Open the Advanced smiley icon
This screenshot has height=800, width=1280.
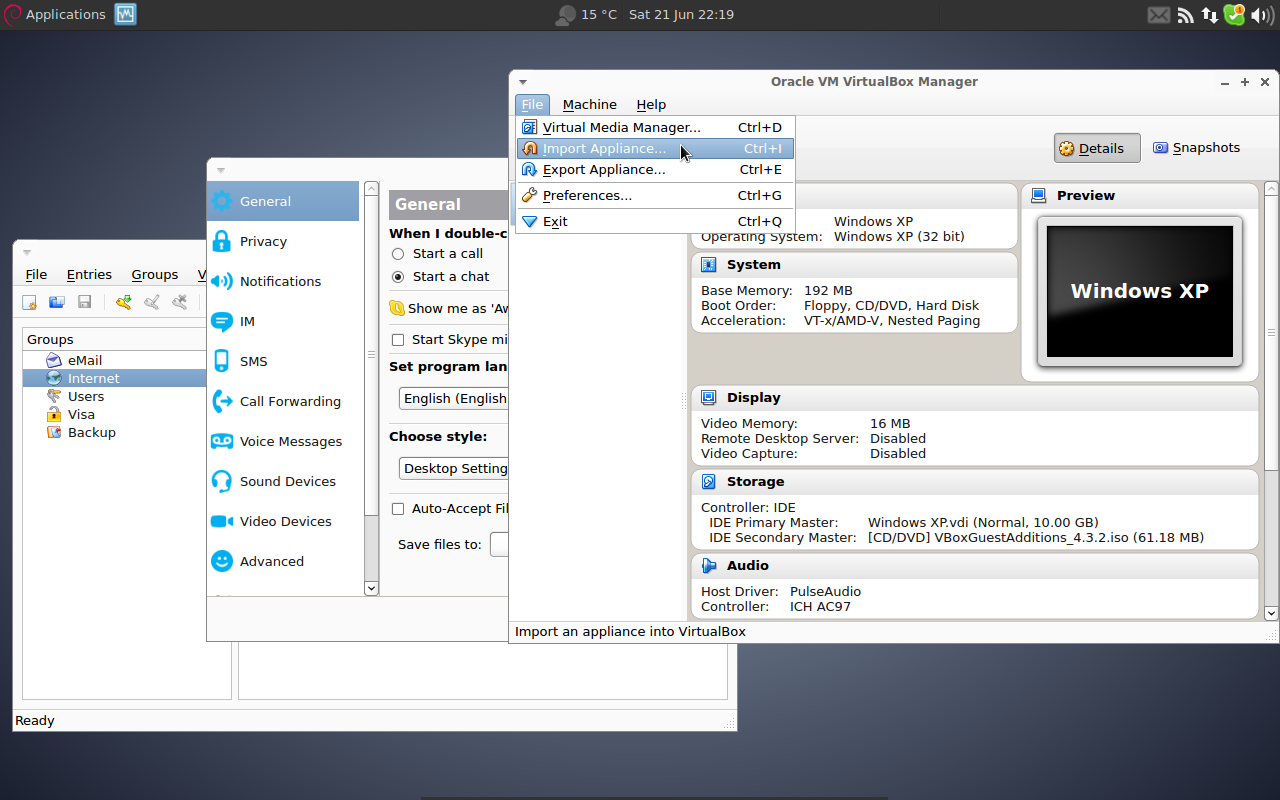pyautogui.click(x=222, y=561)
